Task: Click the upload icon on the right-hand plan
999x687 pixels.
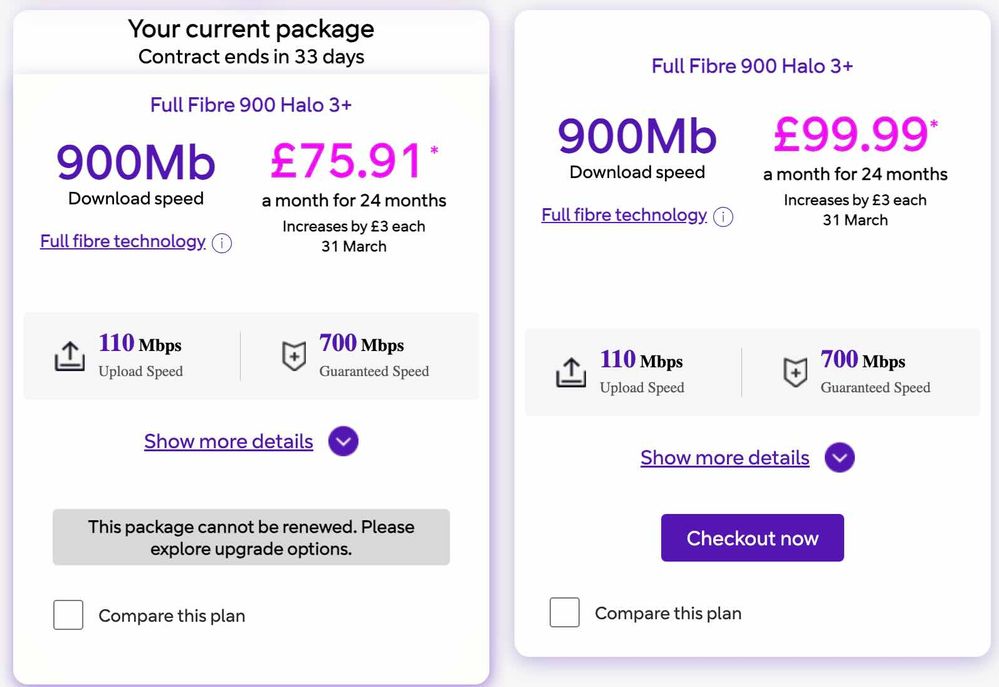Action: point(571,372)
